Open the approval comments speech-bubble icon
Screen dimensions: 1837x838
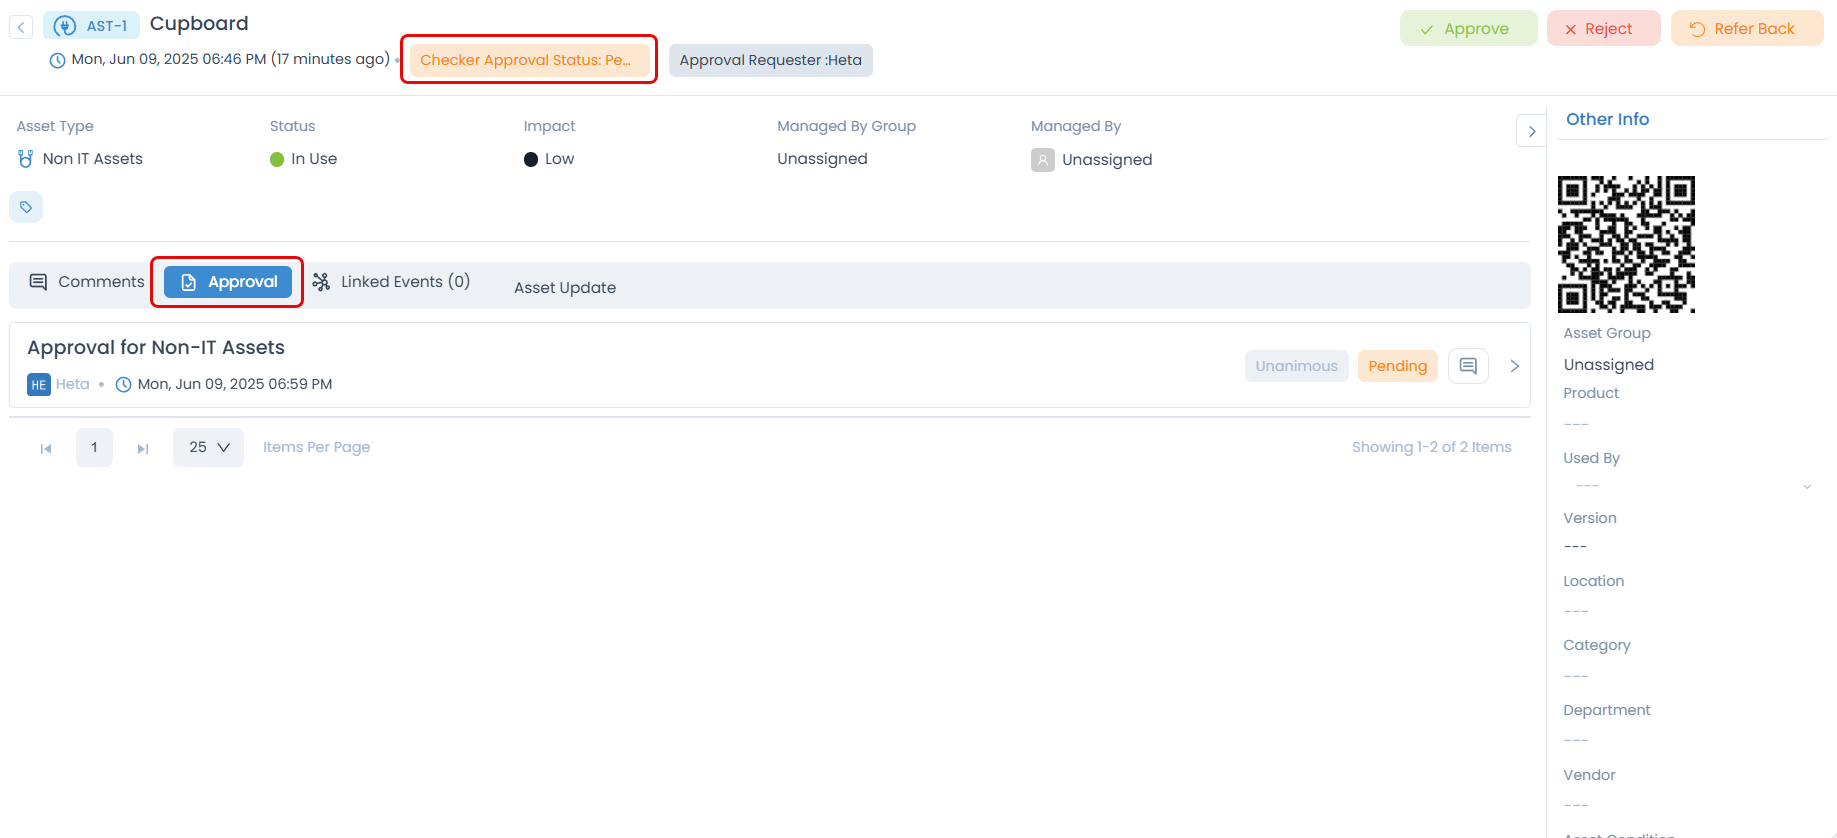(x=1467, y=366)
